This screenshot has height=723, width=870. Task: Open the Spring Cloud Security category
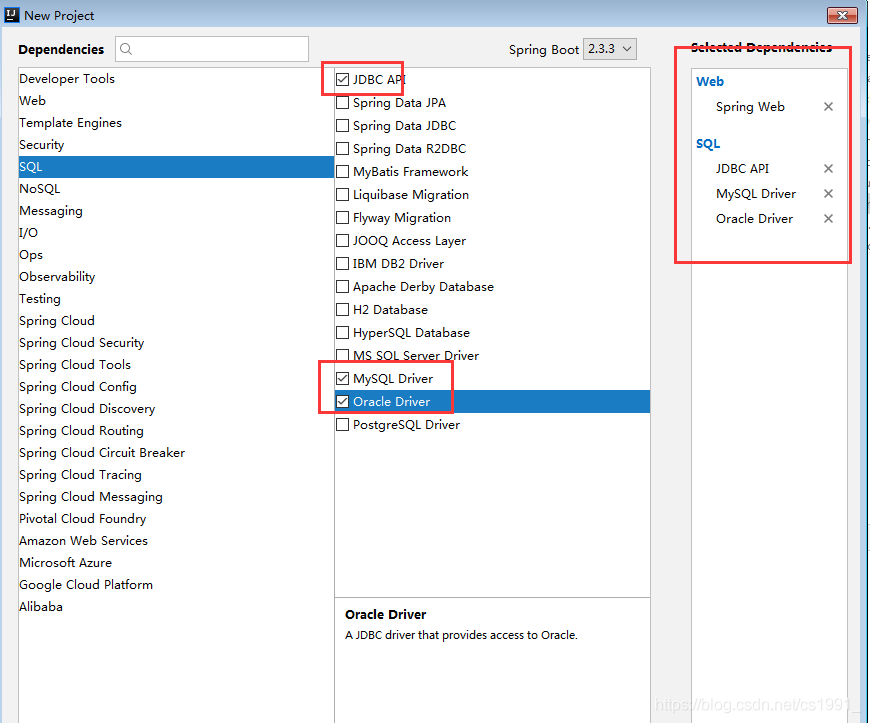(x=176, y=343)
